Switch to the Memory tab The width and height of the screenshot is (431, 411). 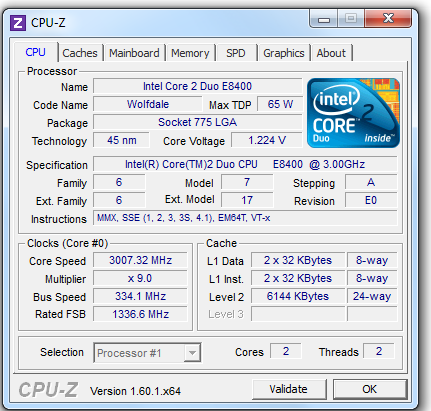[190, 53]
